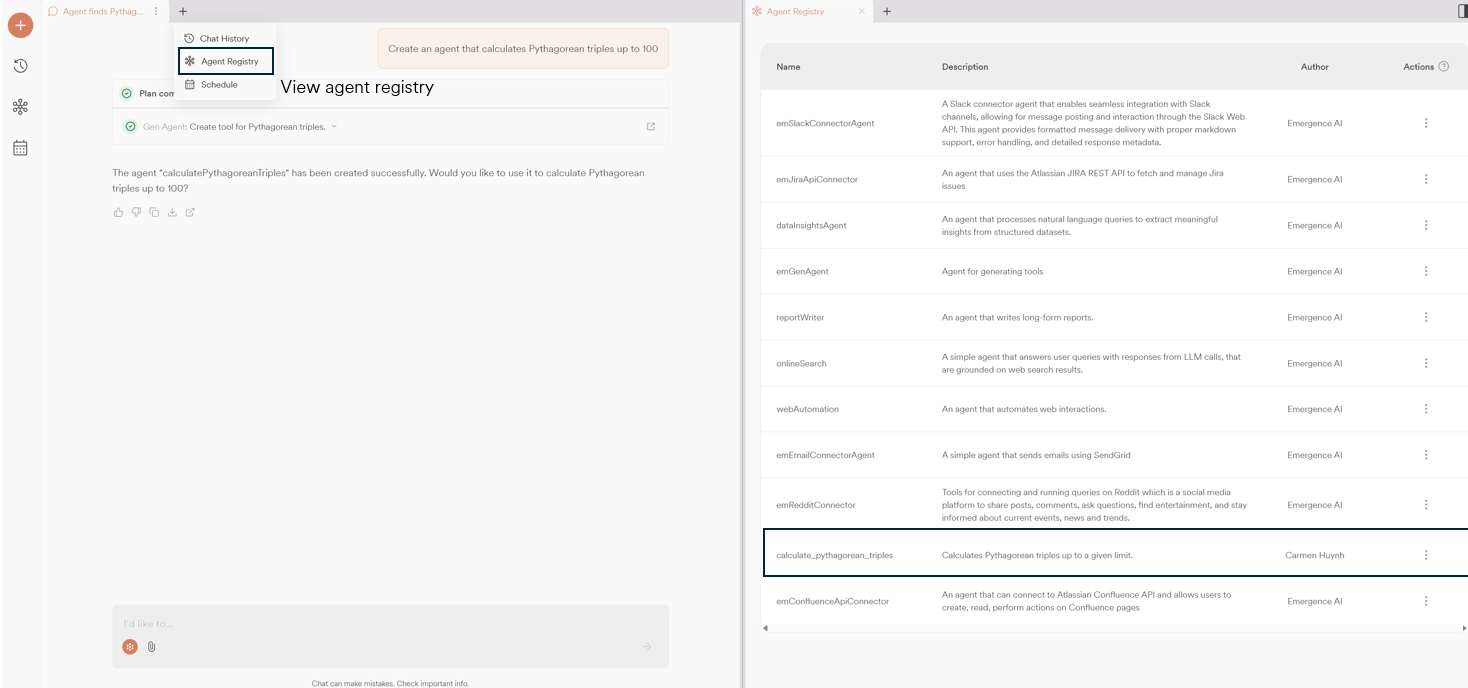Download the response with the download icon
Screen dimensions: 1468x688
tap(172, 212)
